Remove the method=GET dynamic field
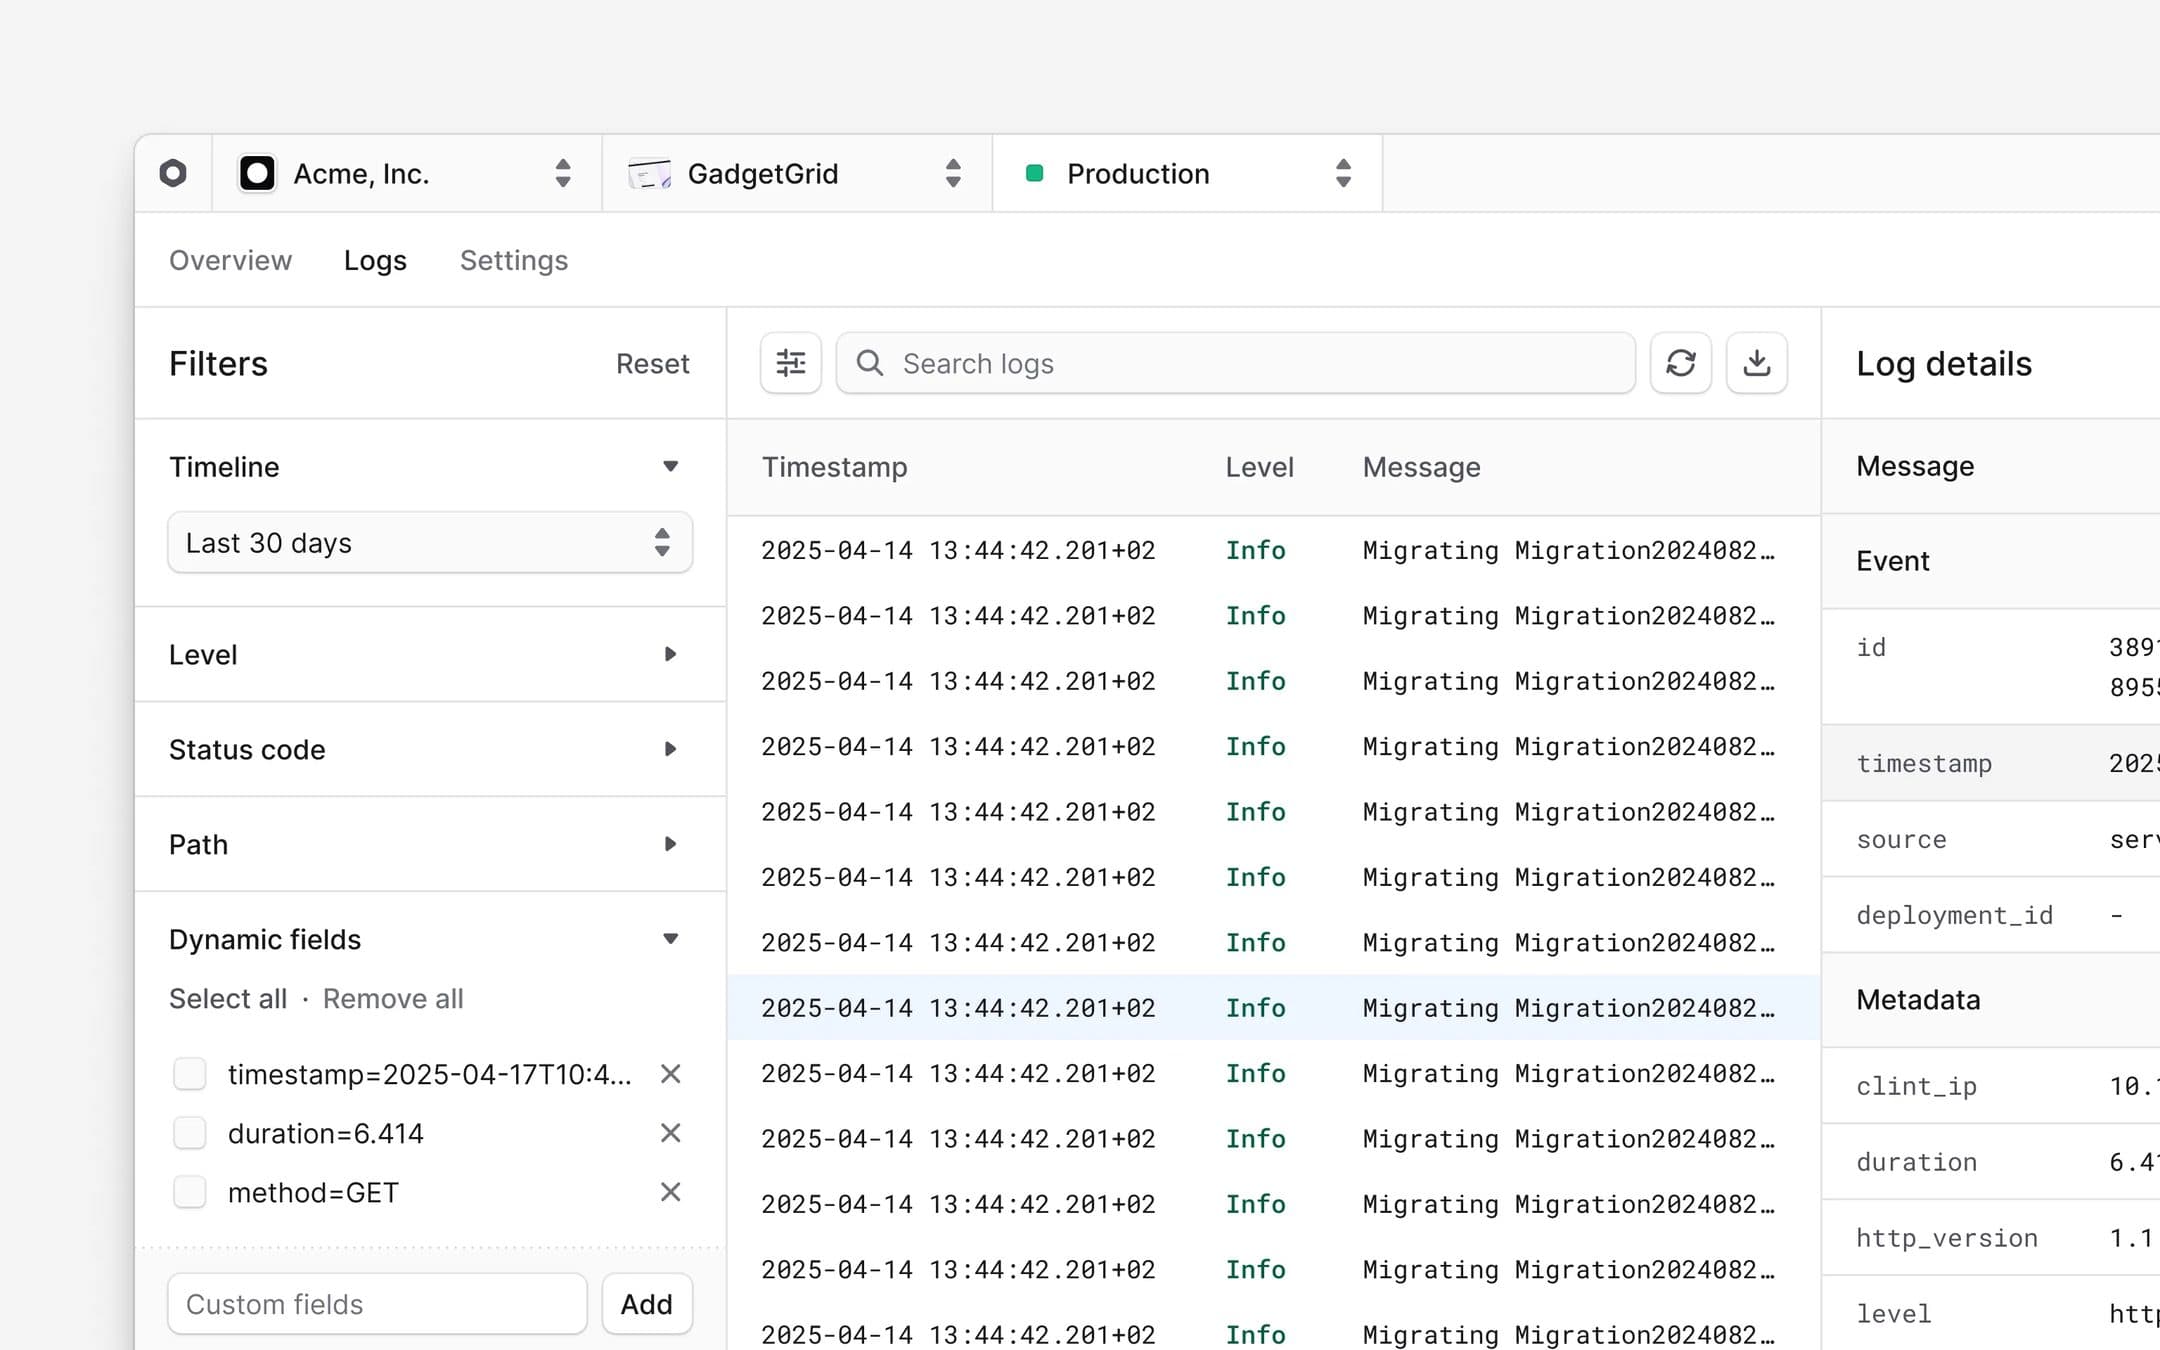The image size is (2160, 1350). coord(671,1192)
